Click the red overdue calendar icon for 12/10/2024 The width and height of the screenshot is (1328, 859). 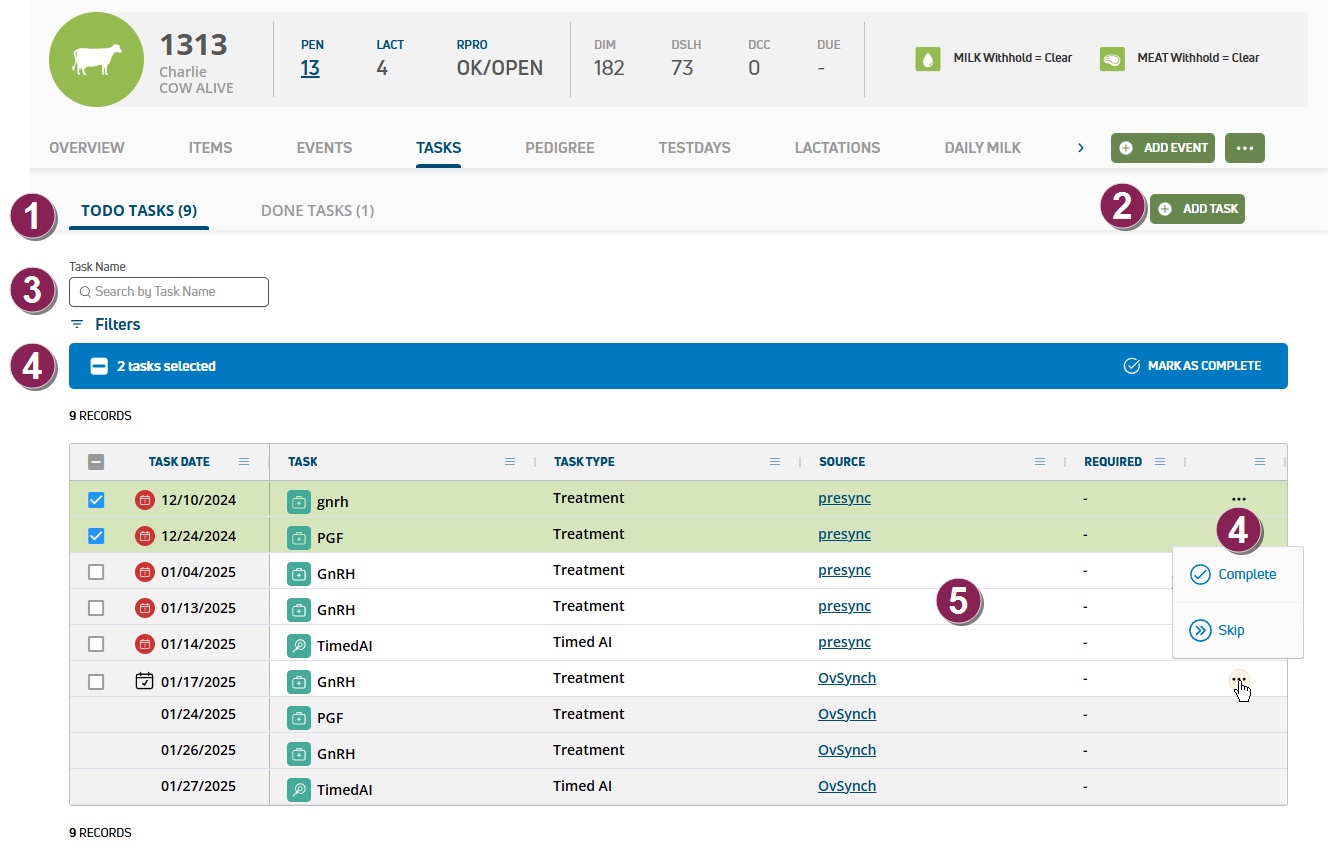tap(145, 500)
